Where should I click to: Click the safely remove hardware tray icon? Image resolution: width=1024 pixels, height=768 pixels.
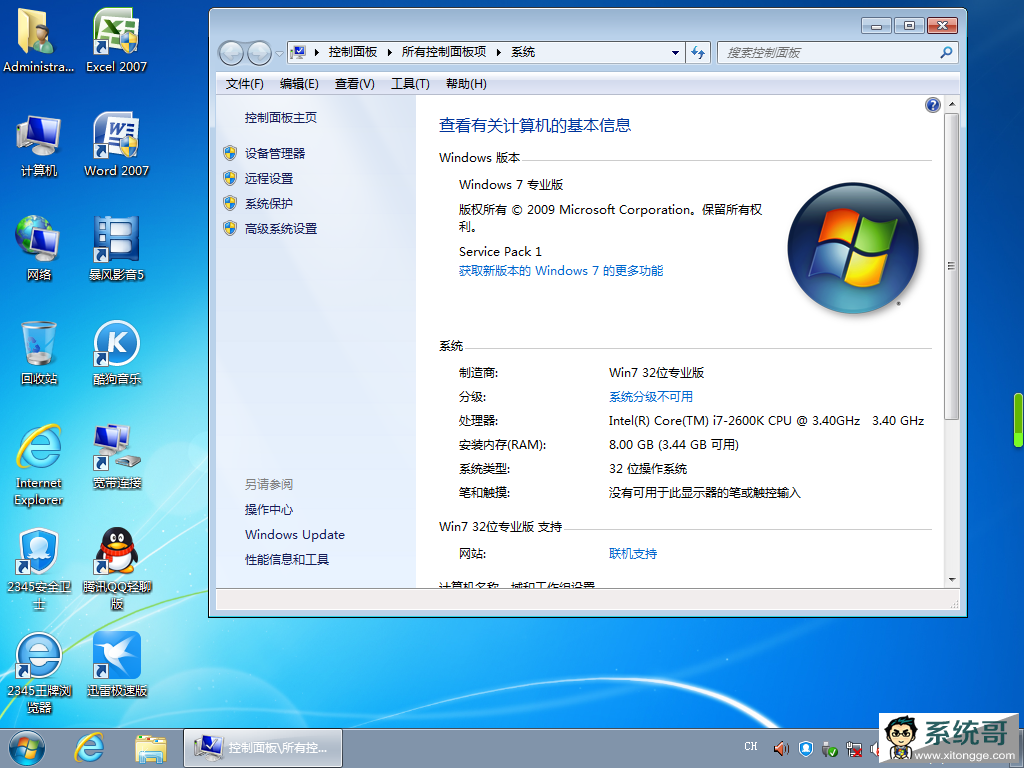pos(829,748)
